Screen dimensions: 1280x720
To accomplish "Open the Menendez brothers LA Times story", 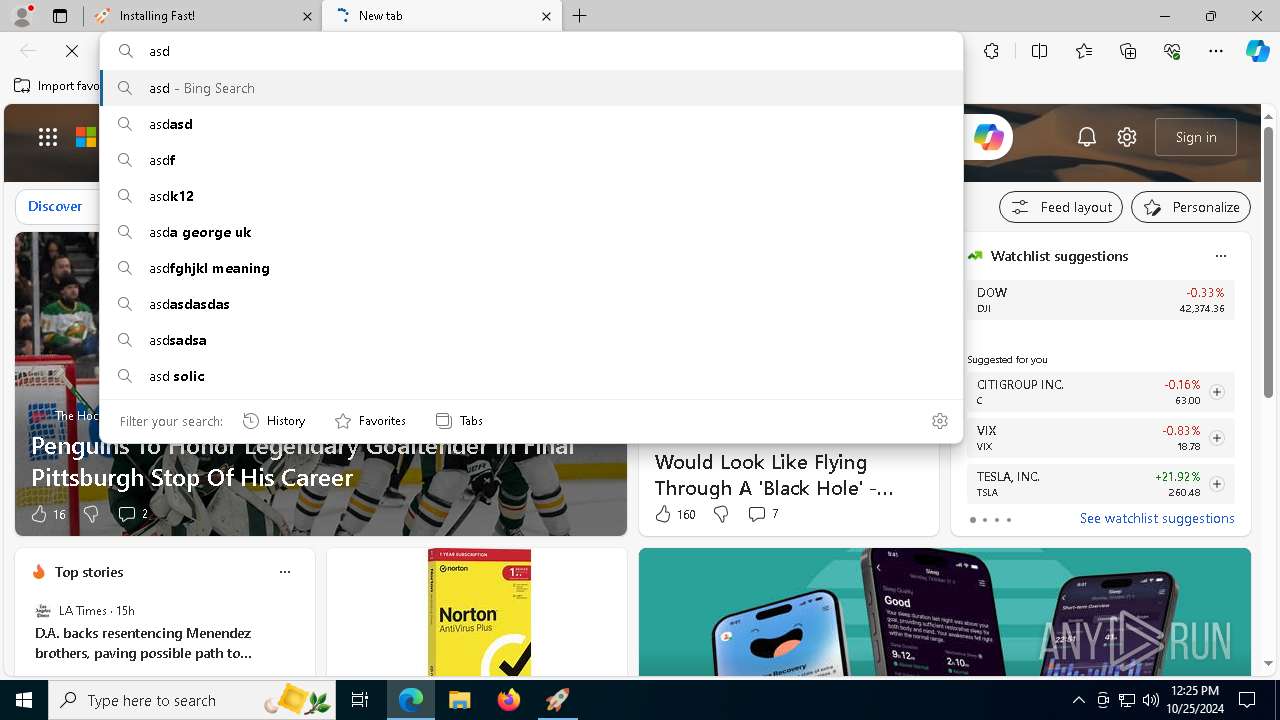I will 143,643.
